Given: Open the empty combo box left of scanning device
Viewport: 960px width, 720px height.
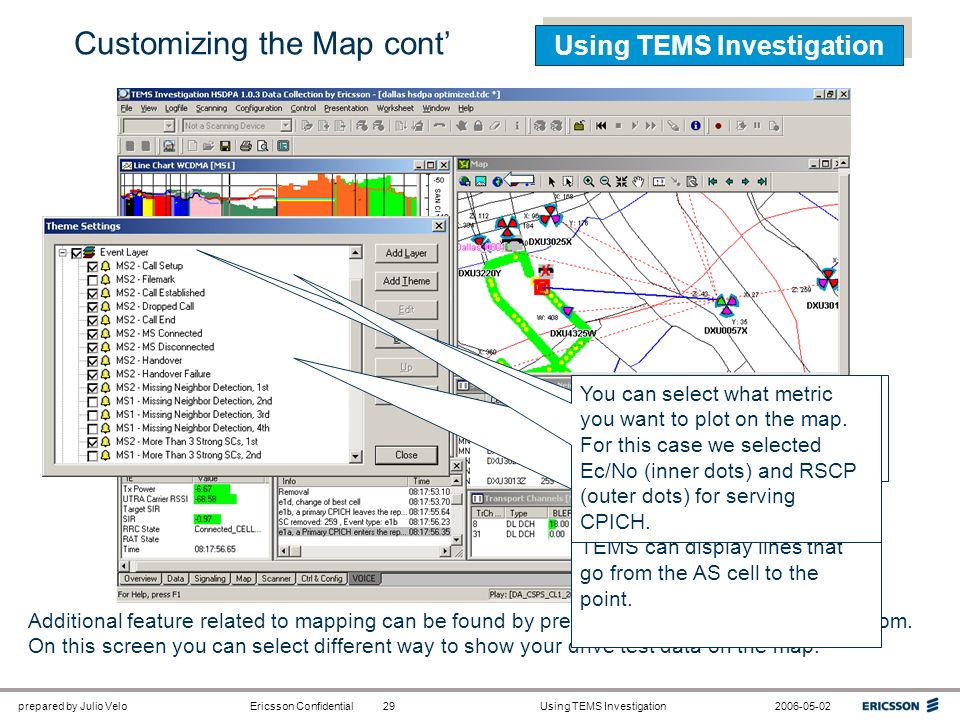Looking at the screenshot, I should point(169,126).
